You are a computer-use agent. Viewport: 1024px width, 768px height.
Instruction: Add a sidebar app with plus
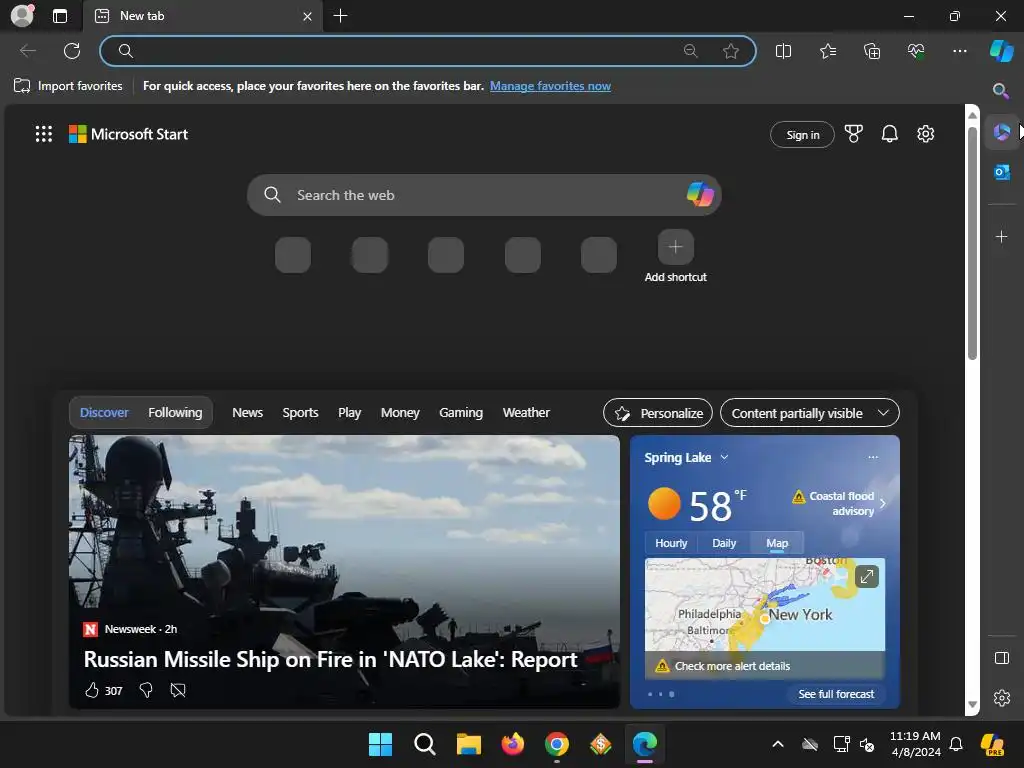click(x=1001, y=236)
